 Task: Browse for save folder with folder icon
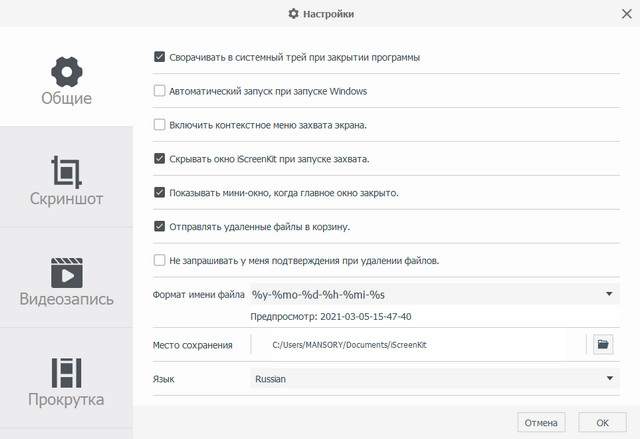coord(603,344)
